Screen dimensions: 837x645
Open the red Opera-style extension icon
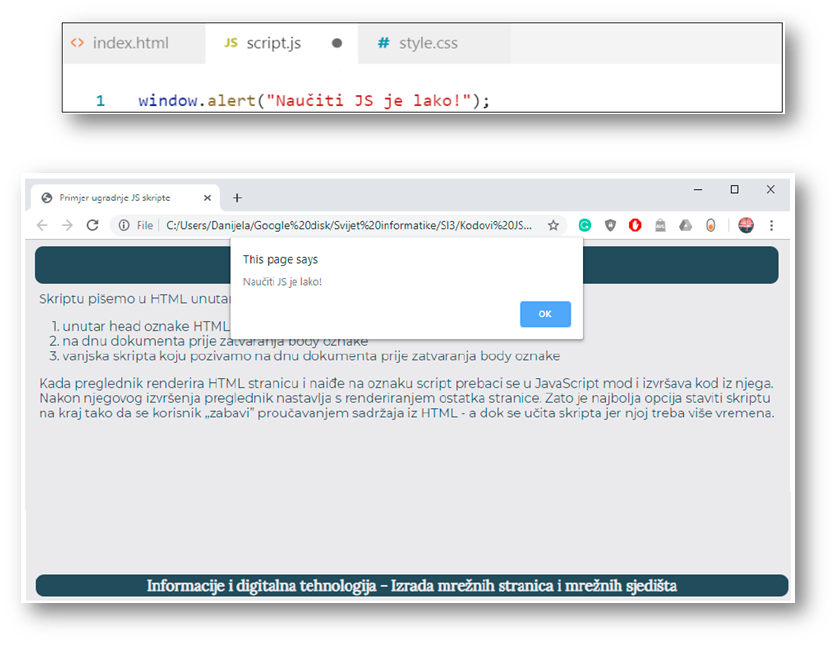(635, 225)
